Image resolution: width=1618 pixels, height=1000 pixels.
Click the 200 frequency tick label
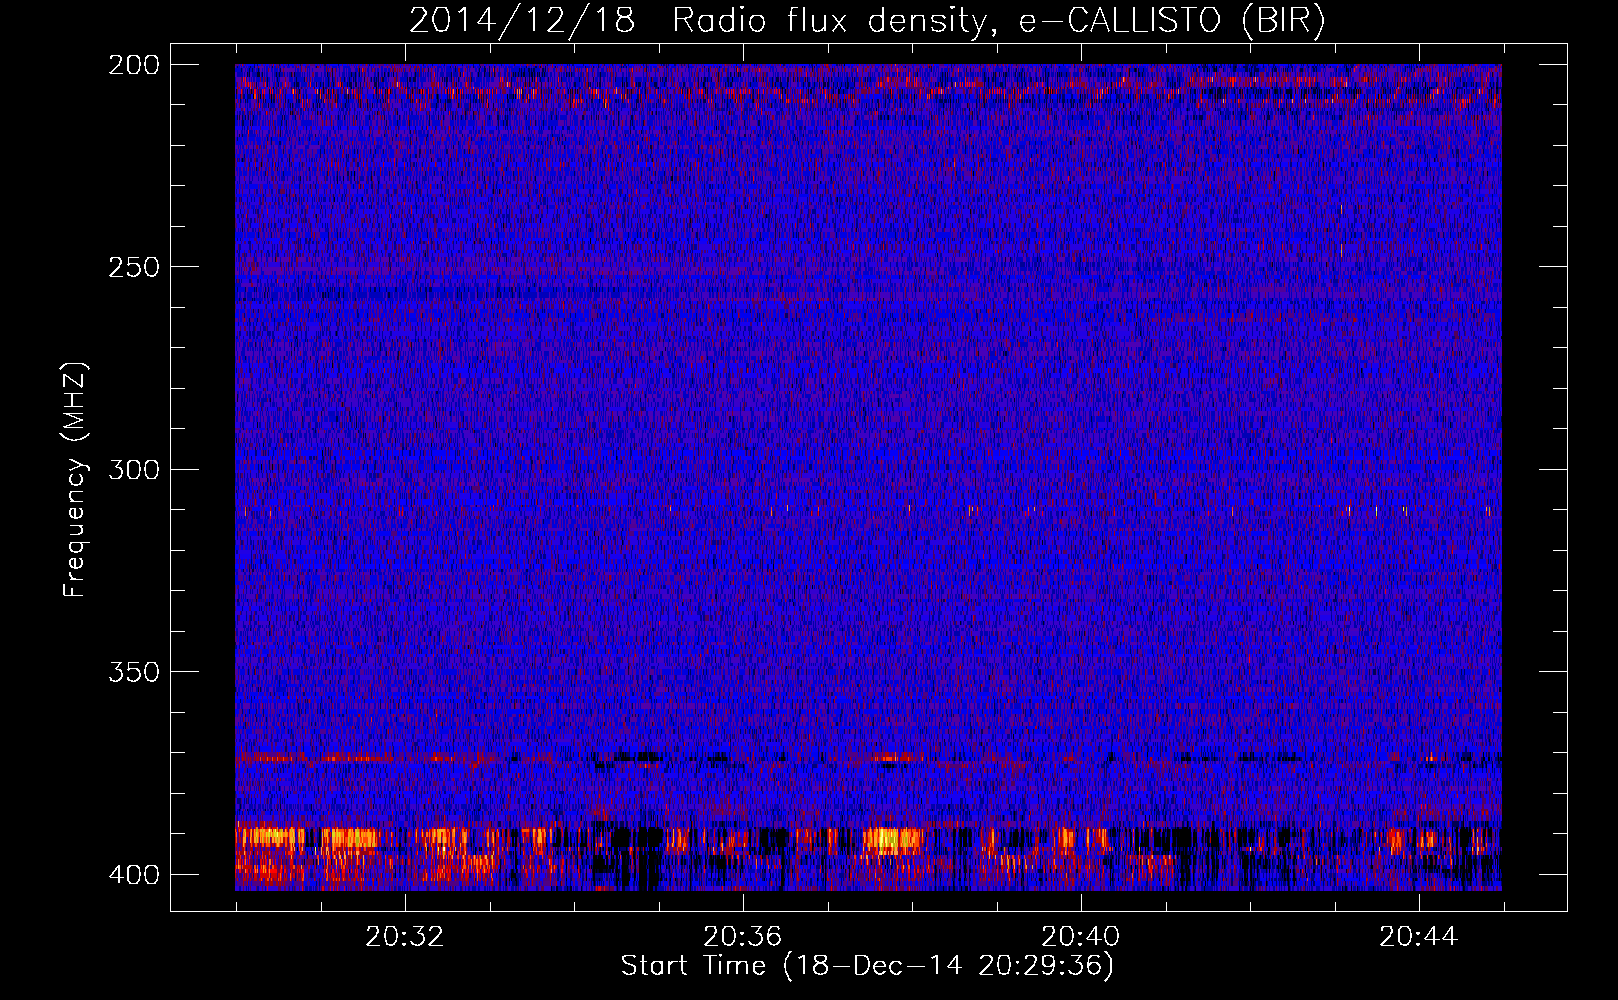point(133,65)
